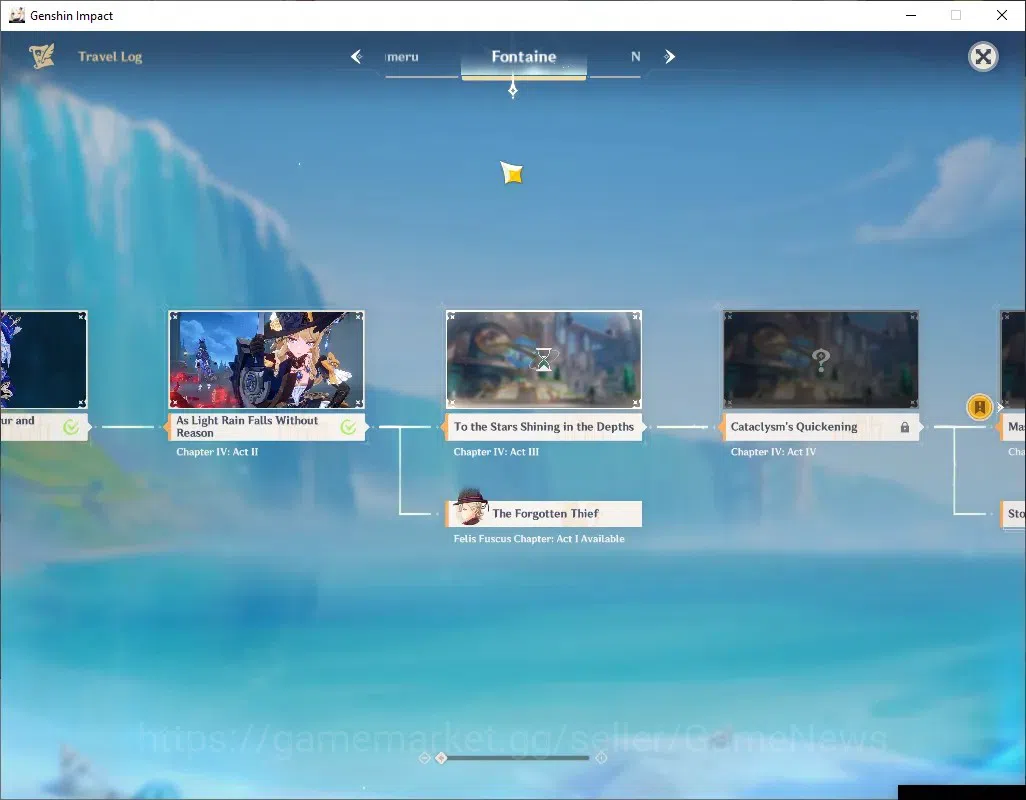This screenshot has height=800, width=1026.
Task: Click the completed checkmark on the leftmost quest
Action: [71, 427]
